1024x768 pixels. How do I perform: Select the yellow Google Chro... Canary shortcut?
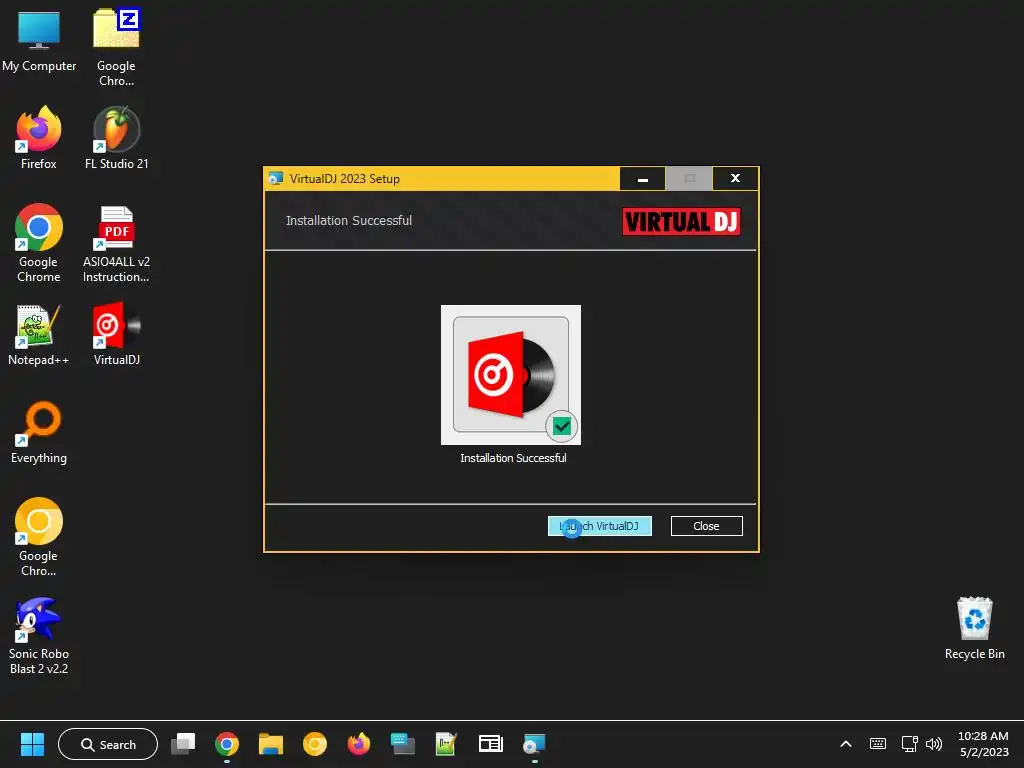[39, 537]
